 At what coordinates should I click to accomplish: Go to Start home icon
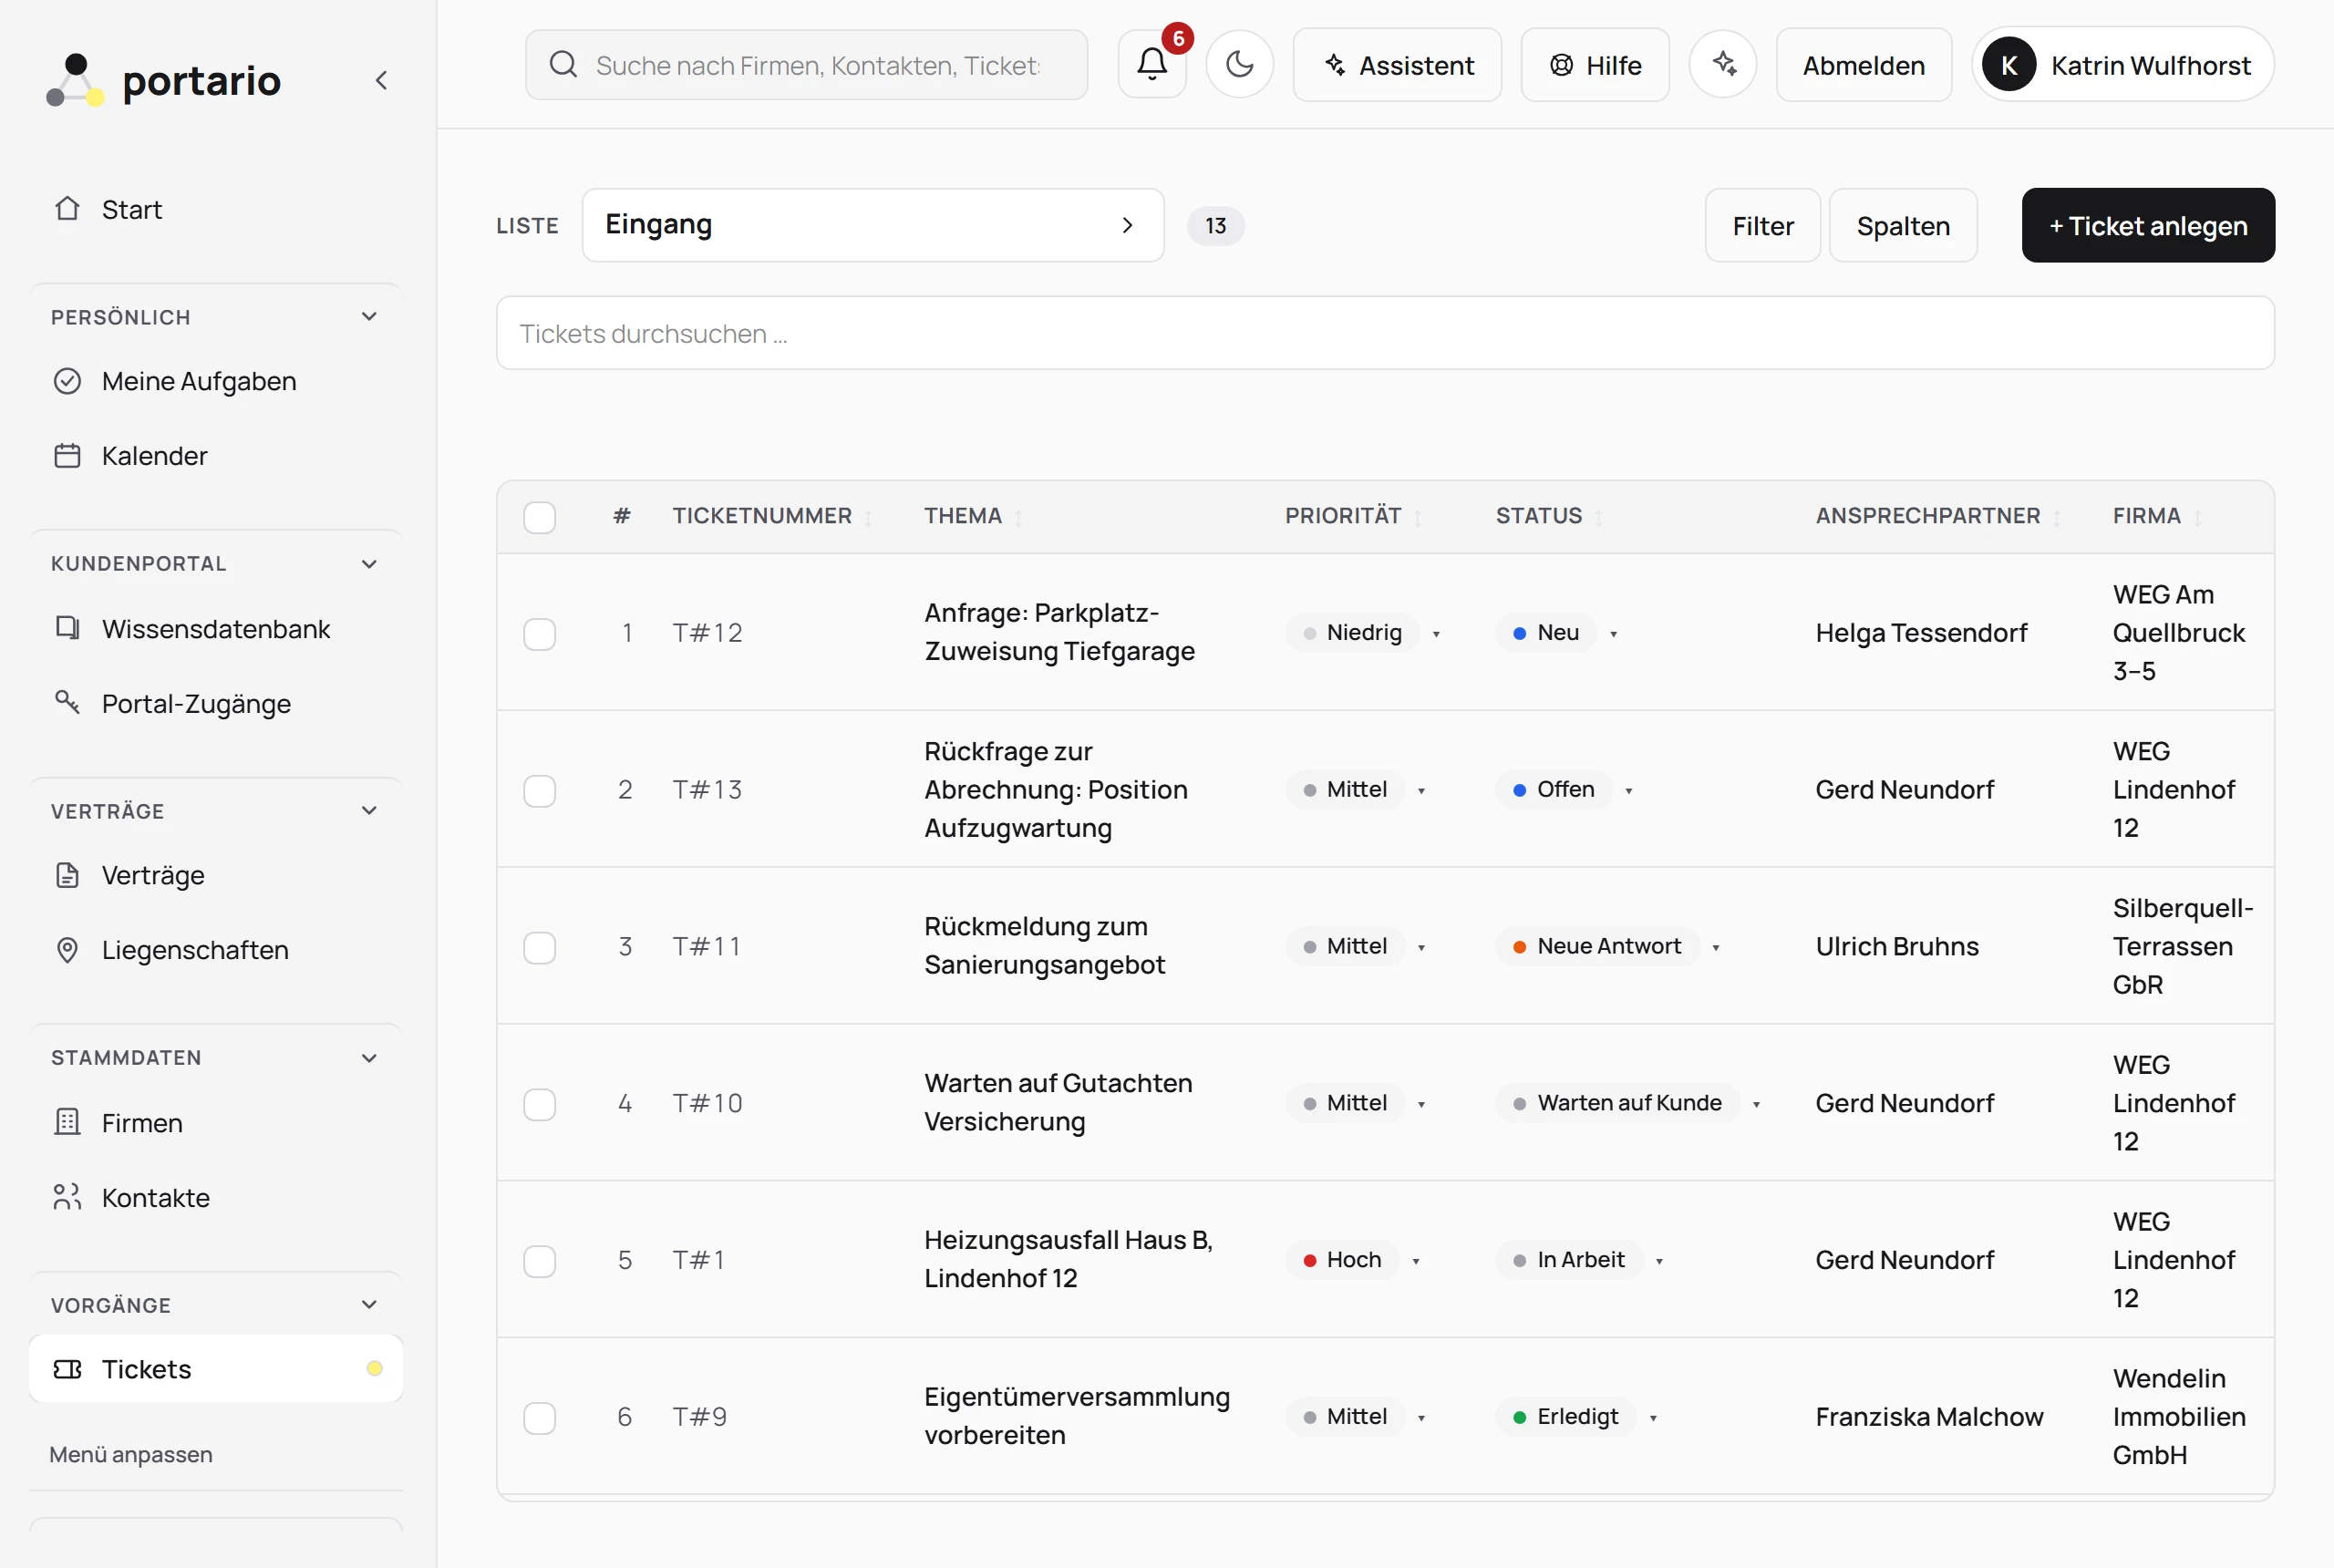click(x=67, y=208)
